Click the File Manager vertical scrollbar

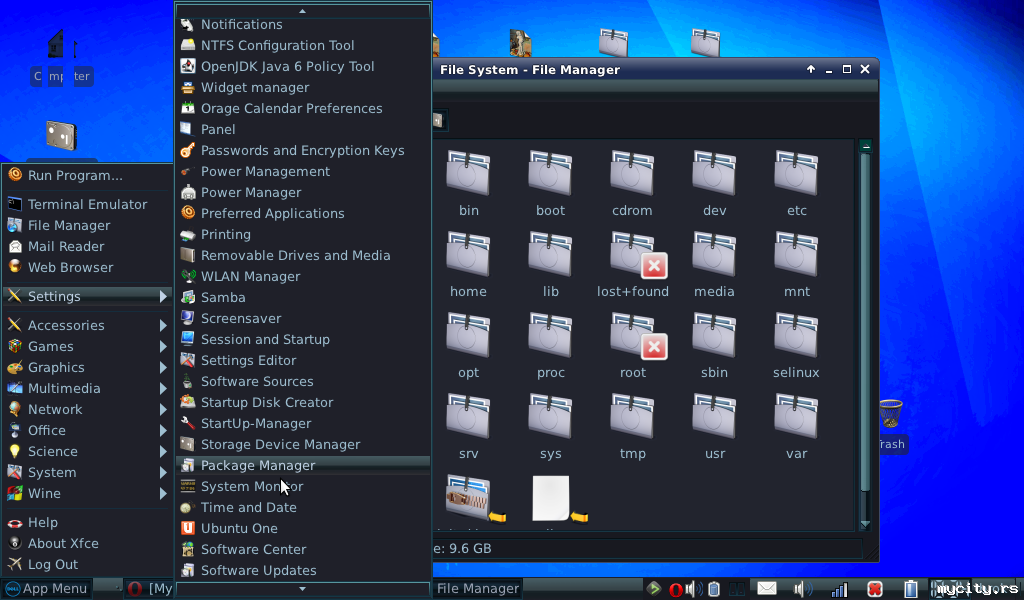[x=865, y=330]
